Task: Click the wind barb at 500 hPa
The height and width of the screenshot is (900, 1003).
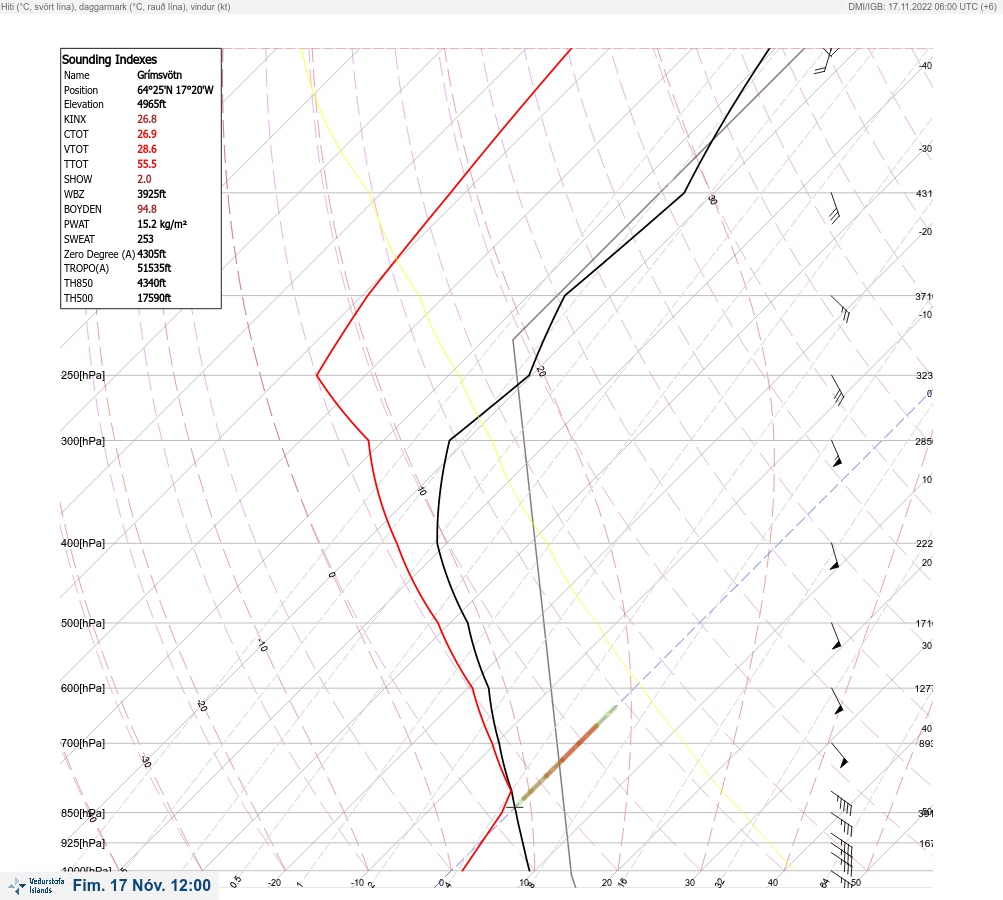Action: (835, 636)
